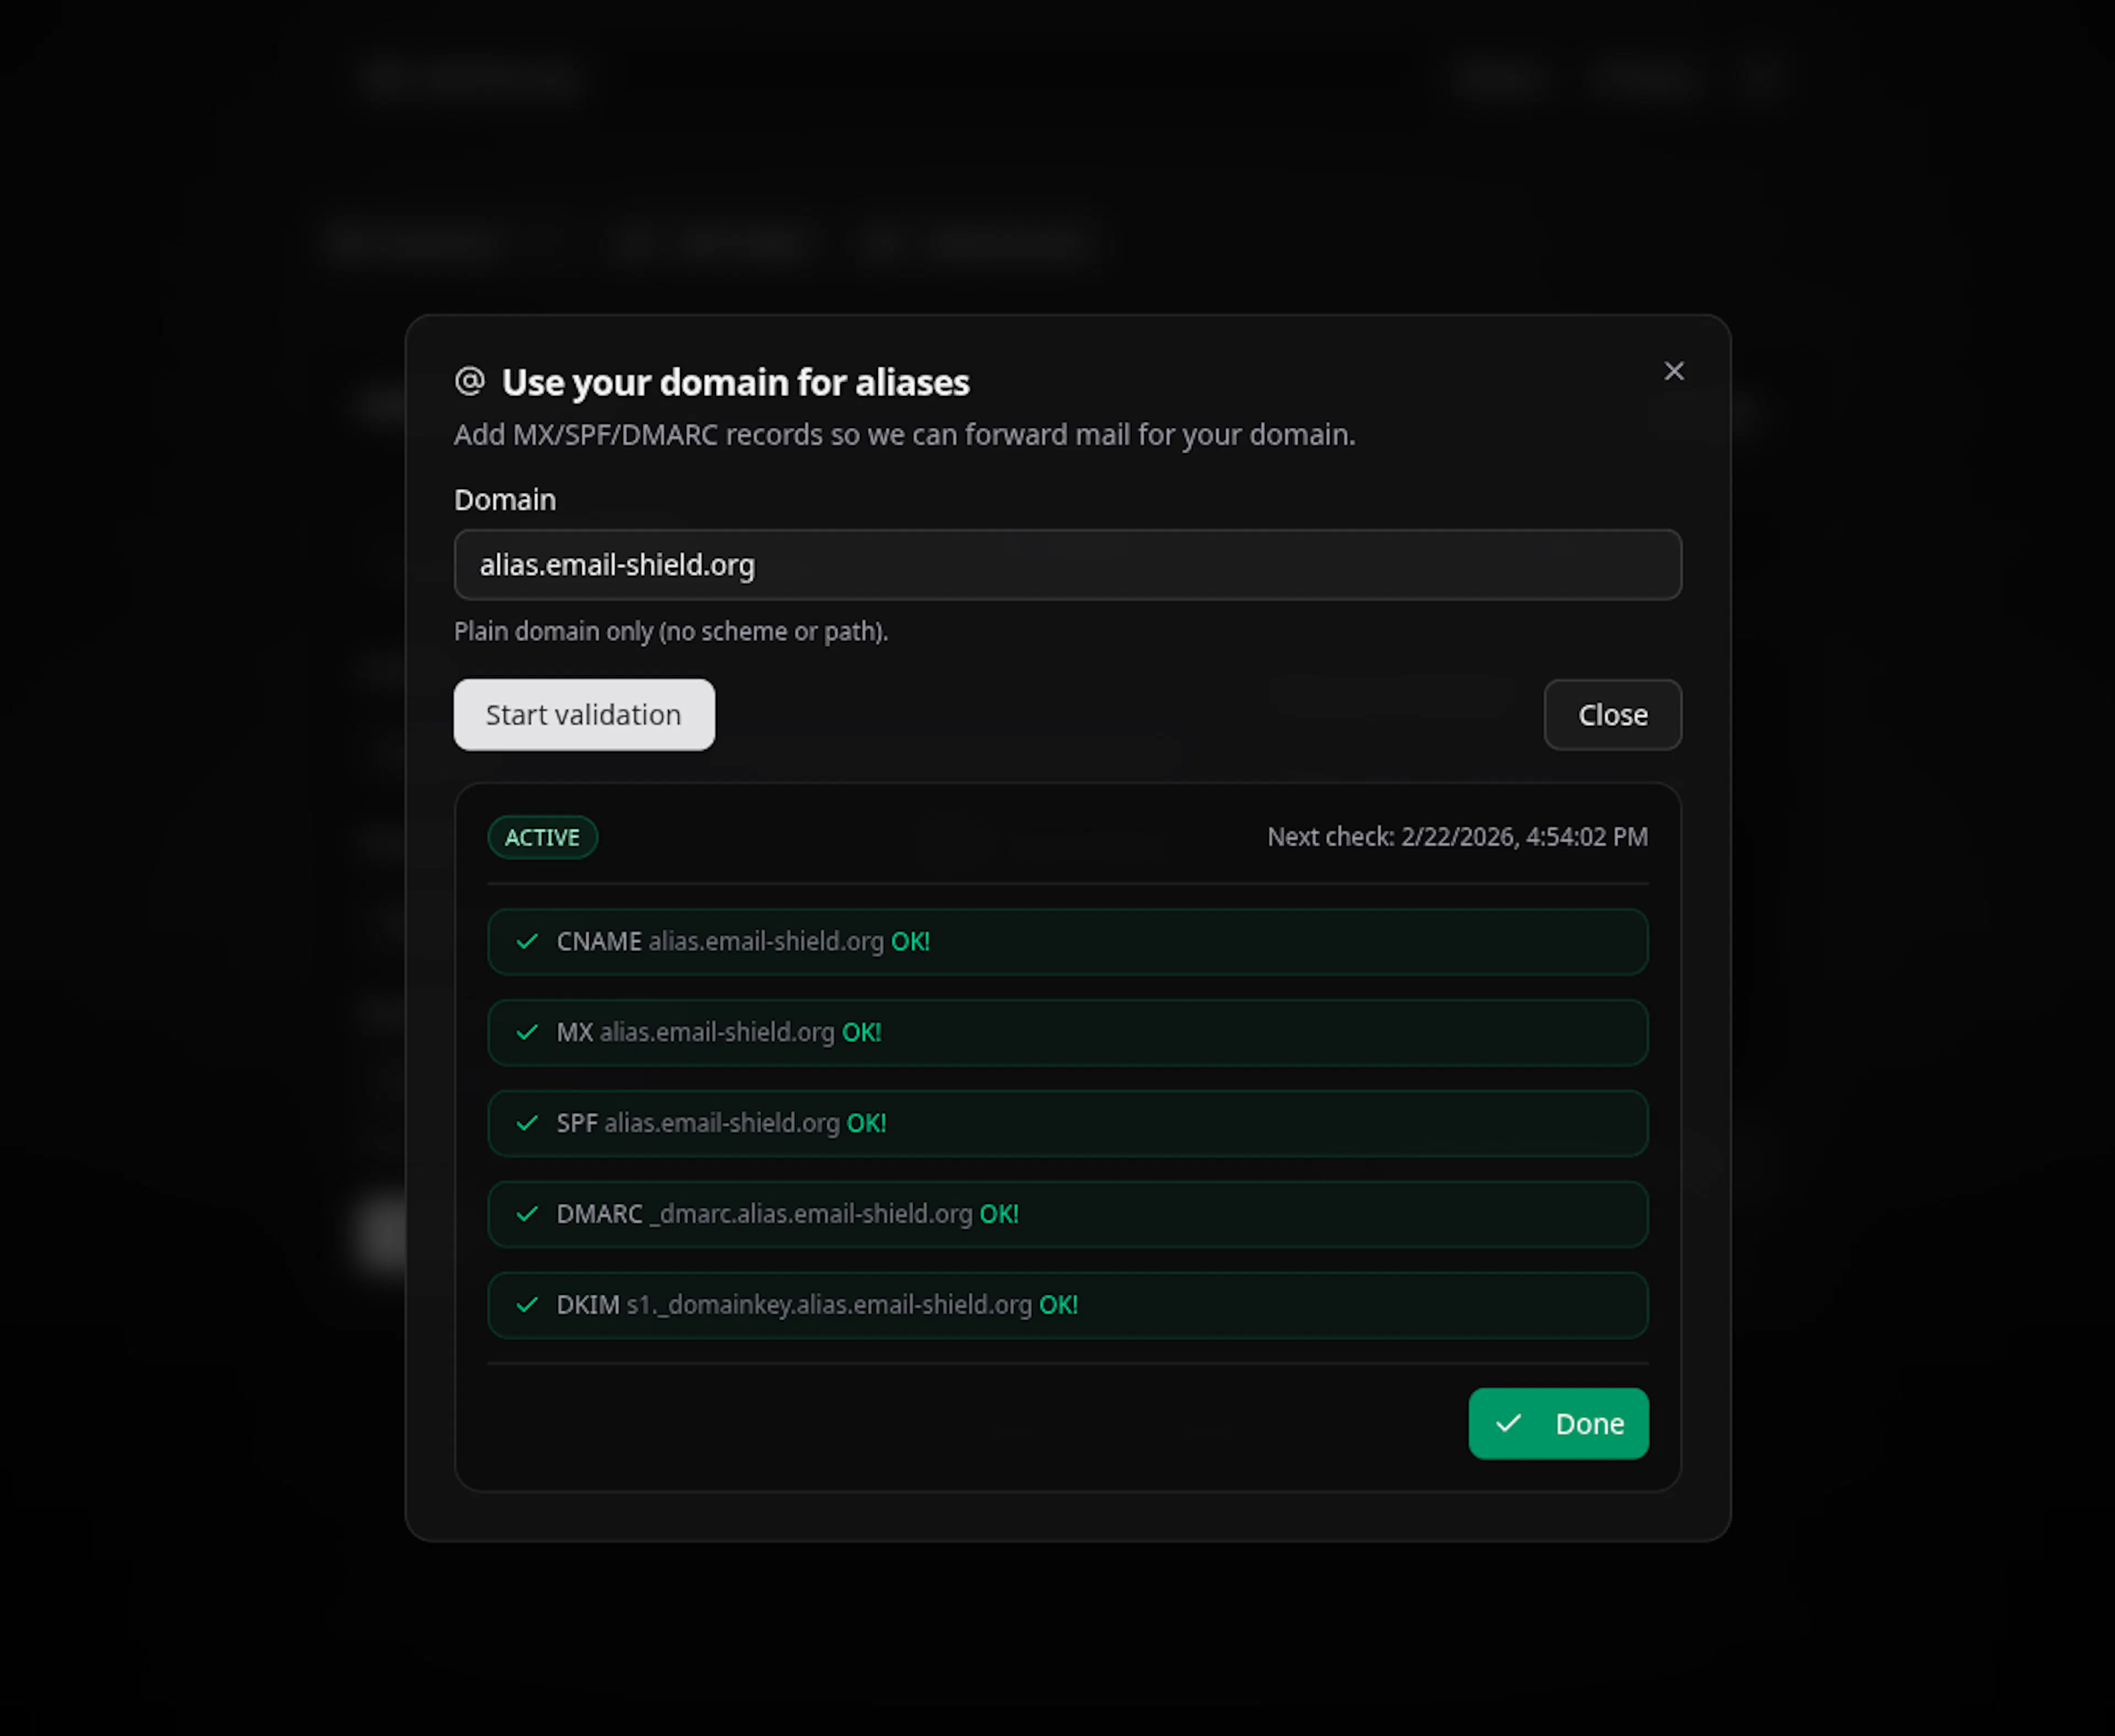Viewport: 2115px width, 1736px height.
Task: Click the SPF record checkmark icon
Action: pyautogui.click(x=527, y=1123)
